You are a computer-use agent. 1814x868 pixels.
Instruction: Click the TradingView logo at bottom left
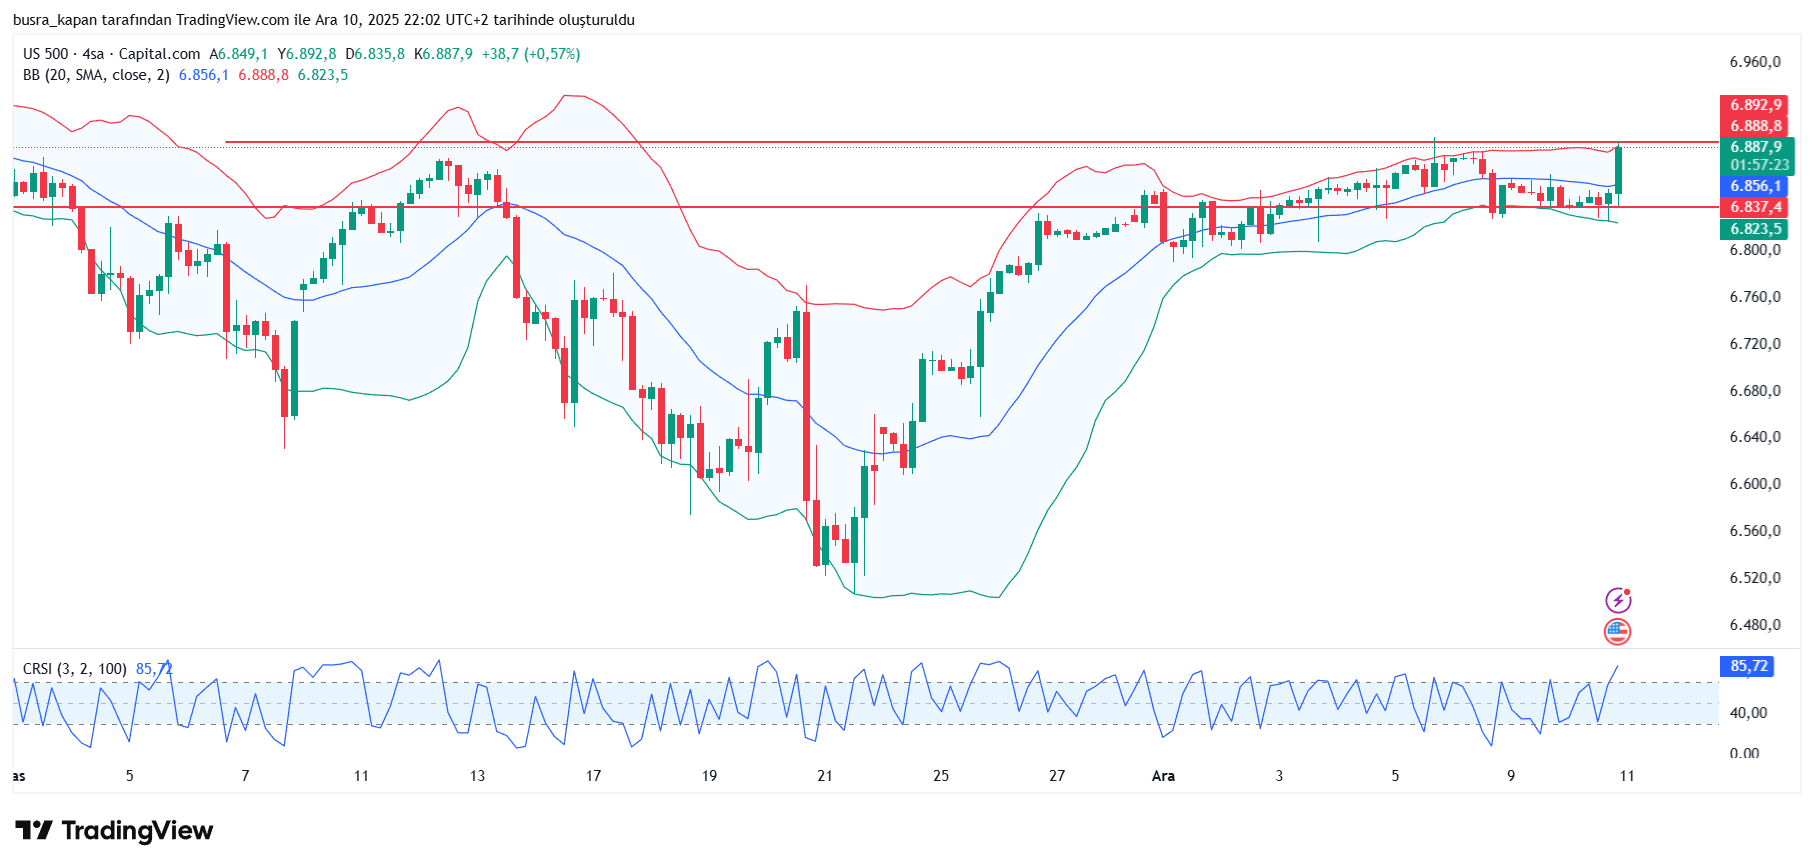pos(114,831)
